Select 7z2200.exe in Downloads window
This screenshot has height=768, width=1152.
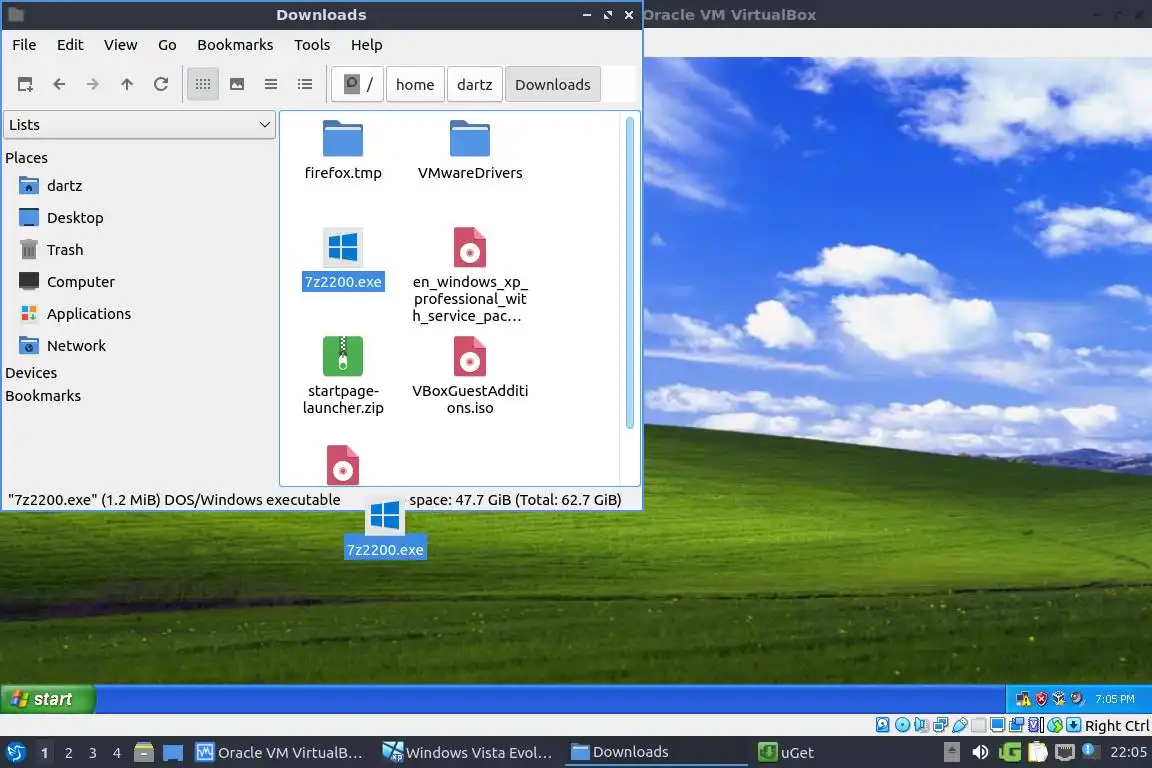[x=343, y=259]
